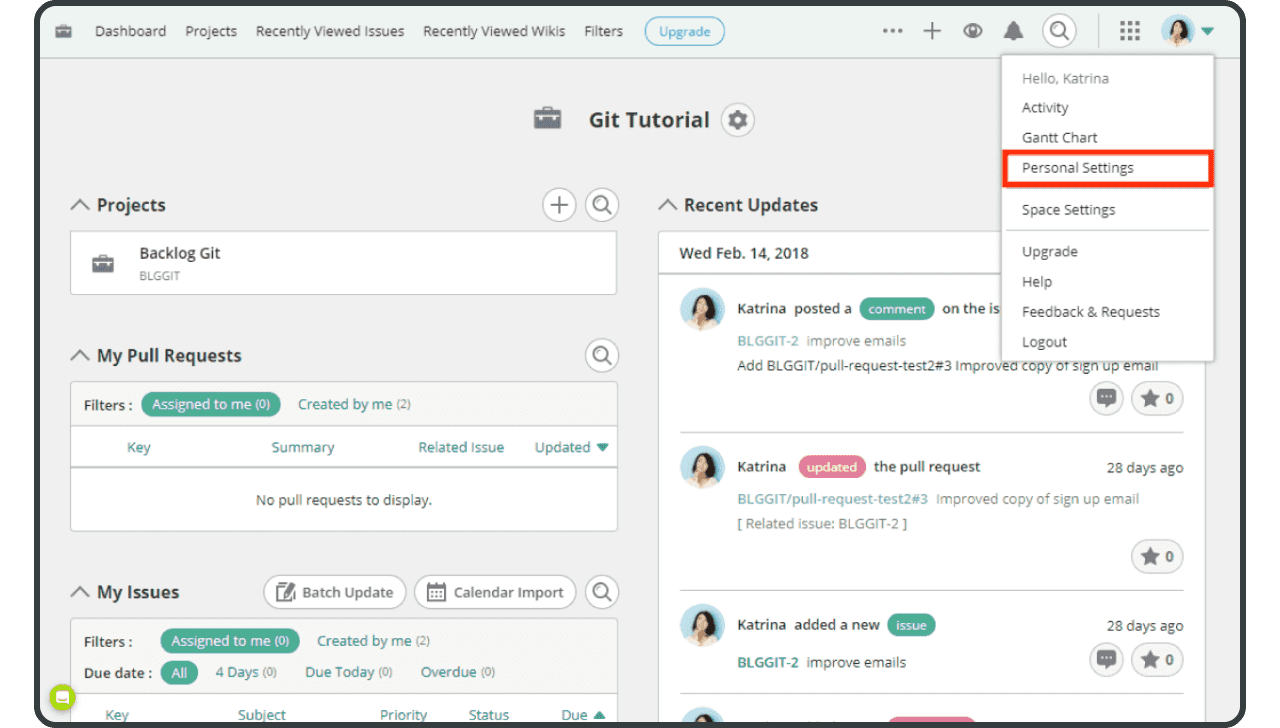Image resolution: width=1280 pixels, height=728 pixels.
Task: Open the BLGGIT/pull-request-test2#3 link
Action: click(832, 499)
